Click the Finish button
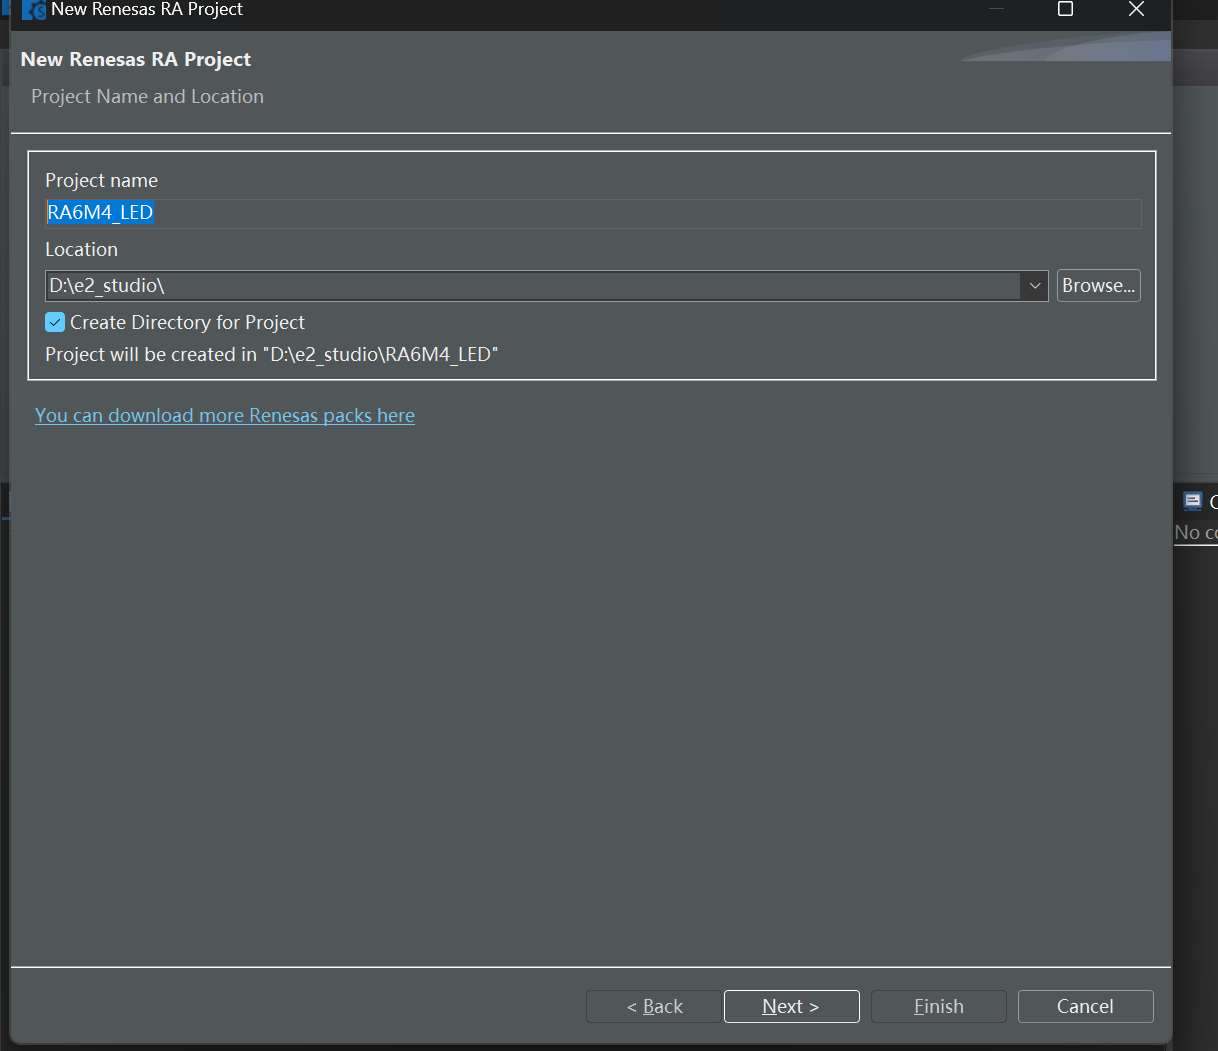The height and width of the screenshot is (1051, 1218). (x=939, y=1007)
